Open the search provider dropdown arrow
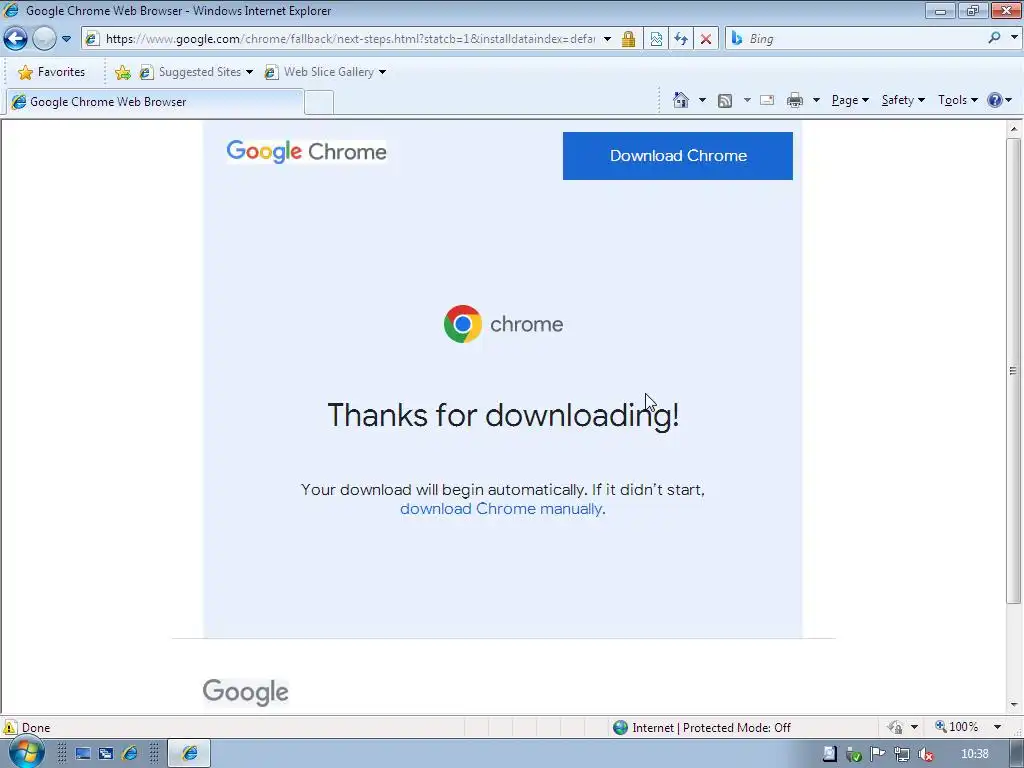The height and width of the screenshot is (768, 1024). point(1014,38)
